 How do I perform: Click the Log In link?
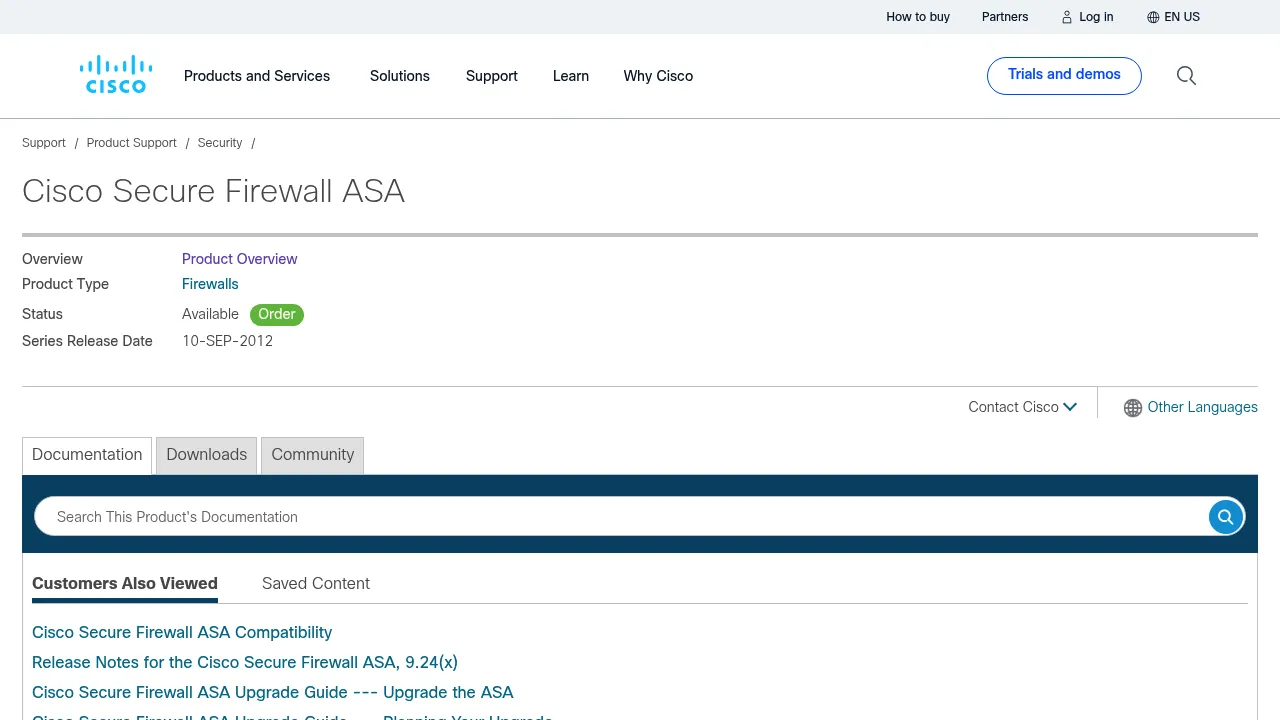click(1096, 17)
